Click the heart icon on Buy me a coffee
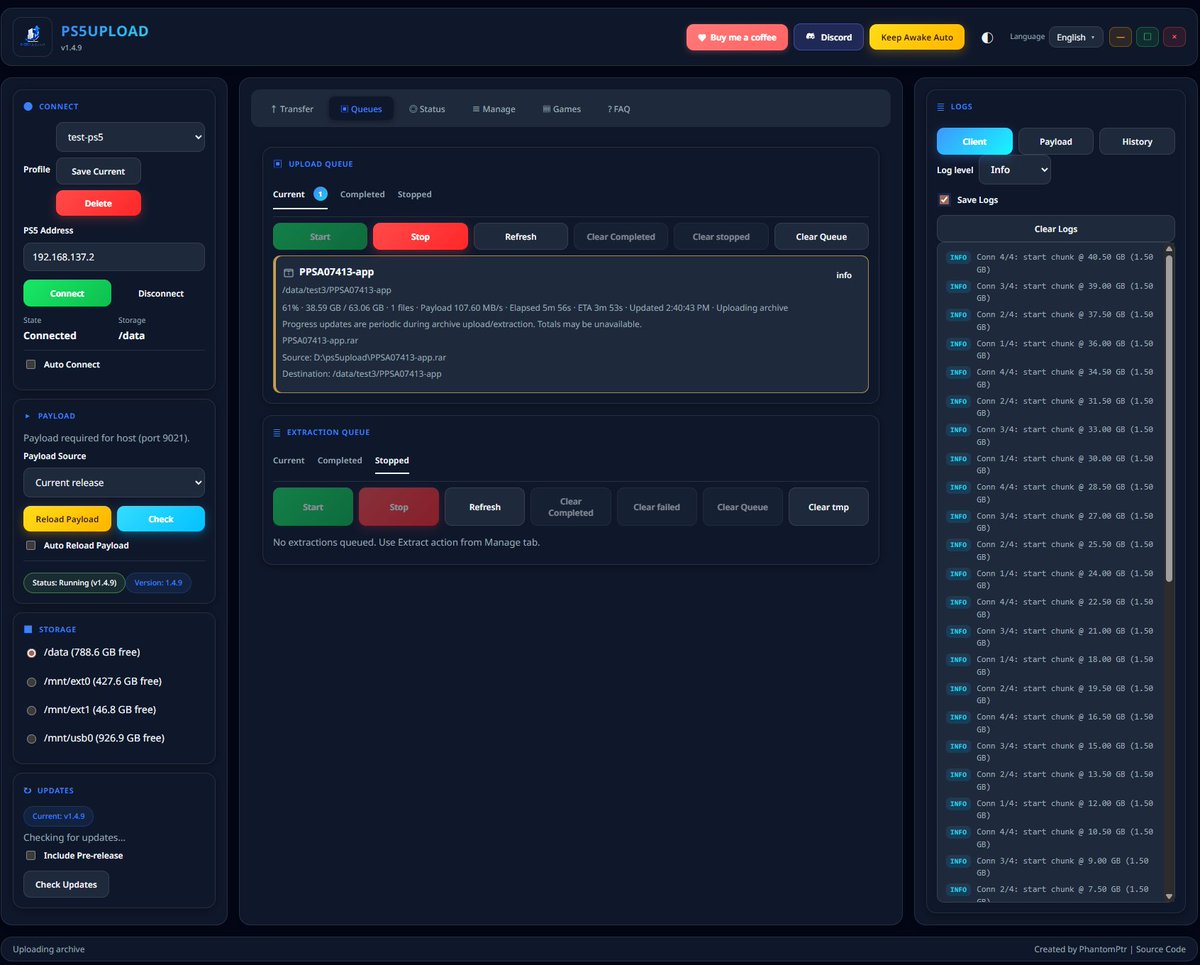Image resolution: width=1200 pixels, height=965 pixels. pos(702,37)
